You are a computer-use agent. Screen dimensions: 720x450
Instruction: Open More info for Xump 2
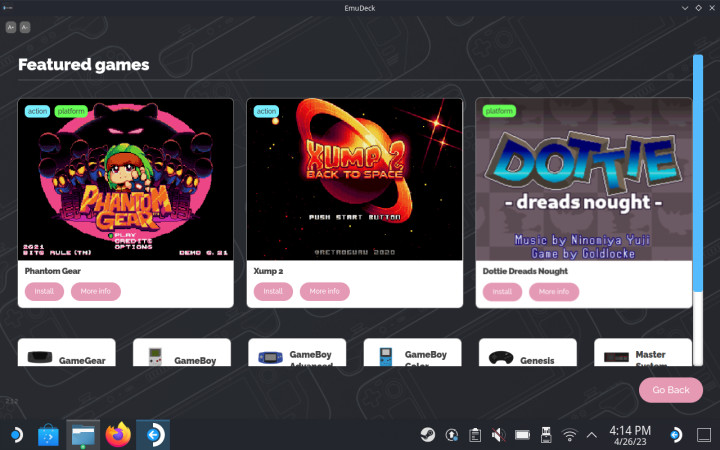tap(325, 291)
